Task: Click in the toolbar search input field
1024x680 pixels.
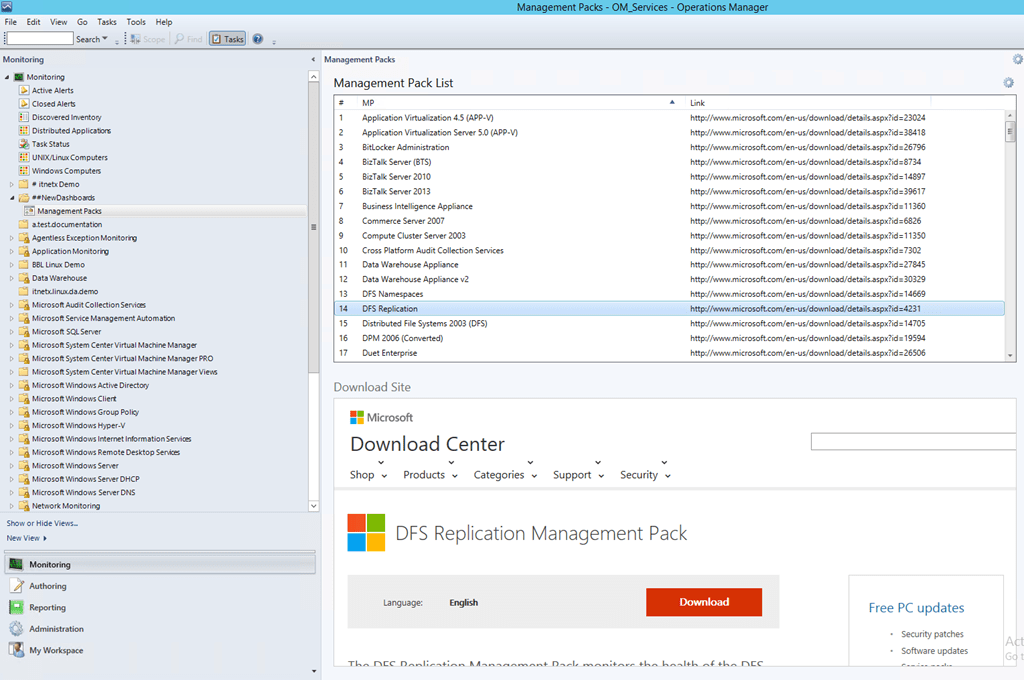Action: click(39, 39)
